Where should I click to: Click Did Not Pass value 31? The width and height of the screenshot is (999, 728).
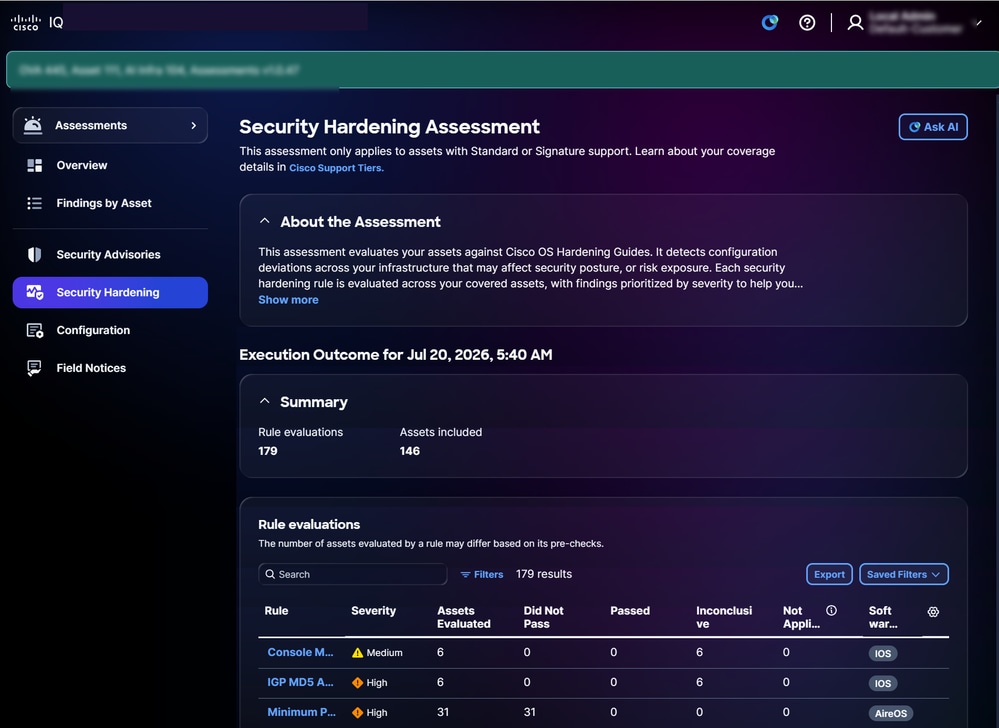529,712
